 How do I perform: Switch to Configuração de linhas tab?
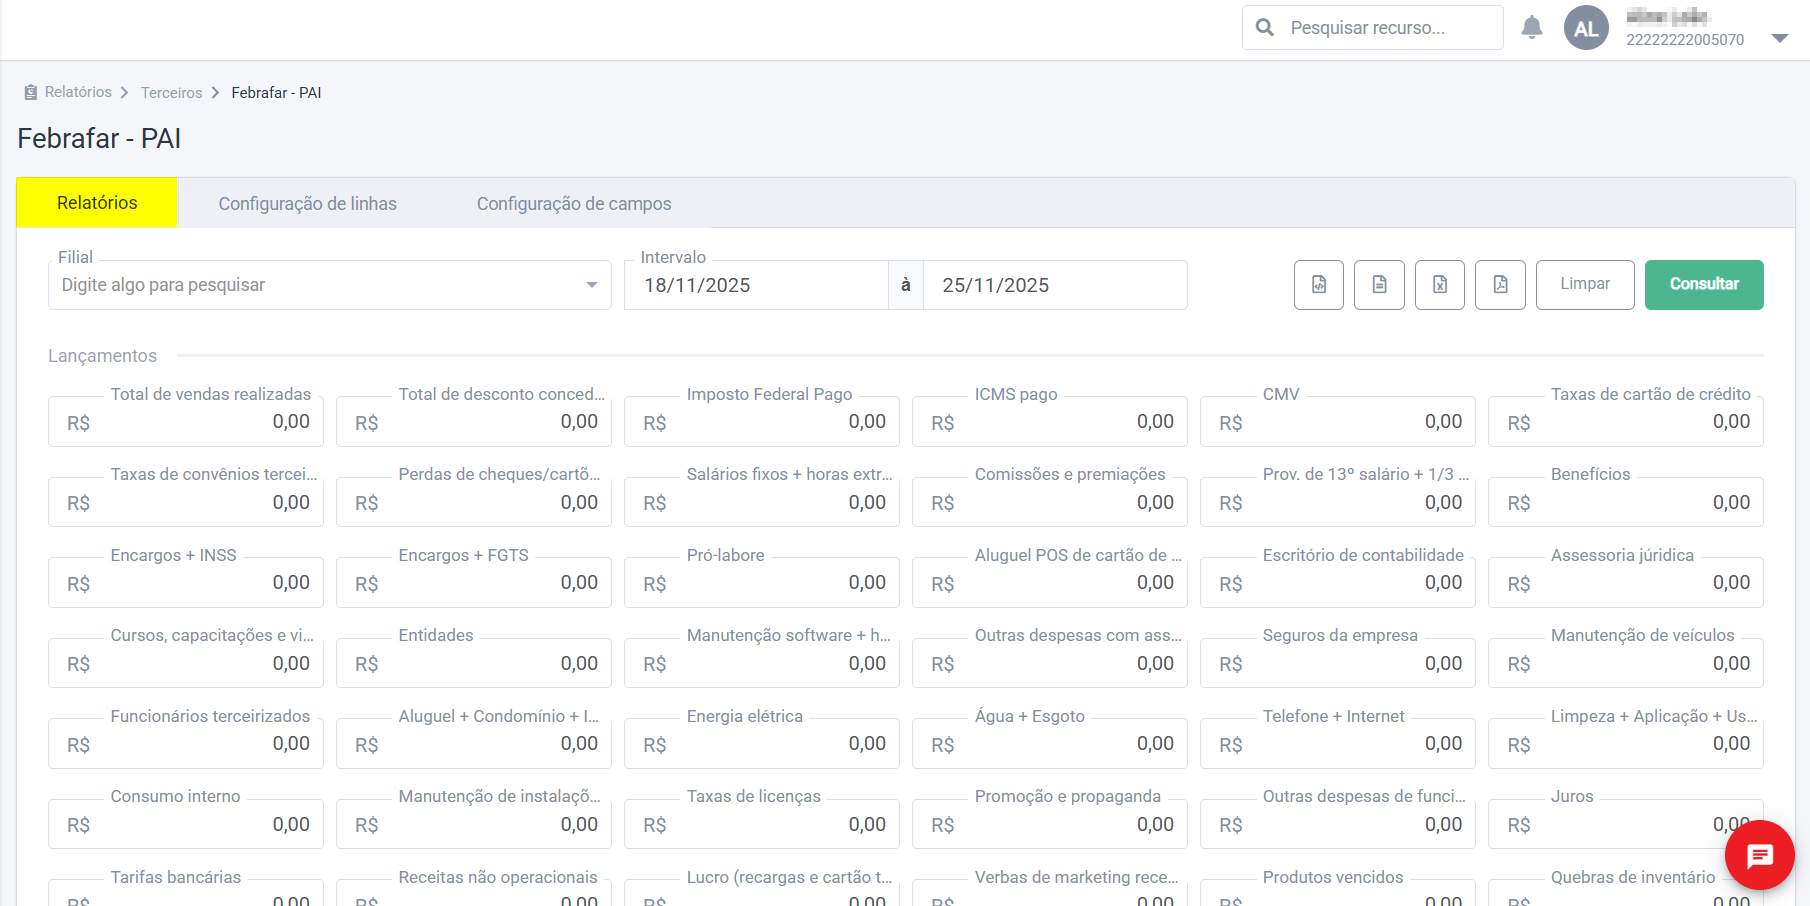[x=307, y=204]
